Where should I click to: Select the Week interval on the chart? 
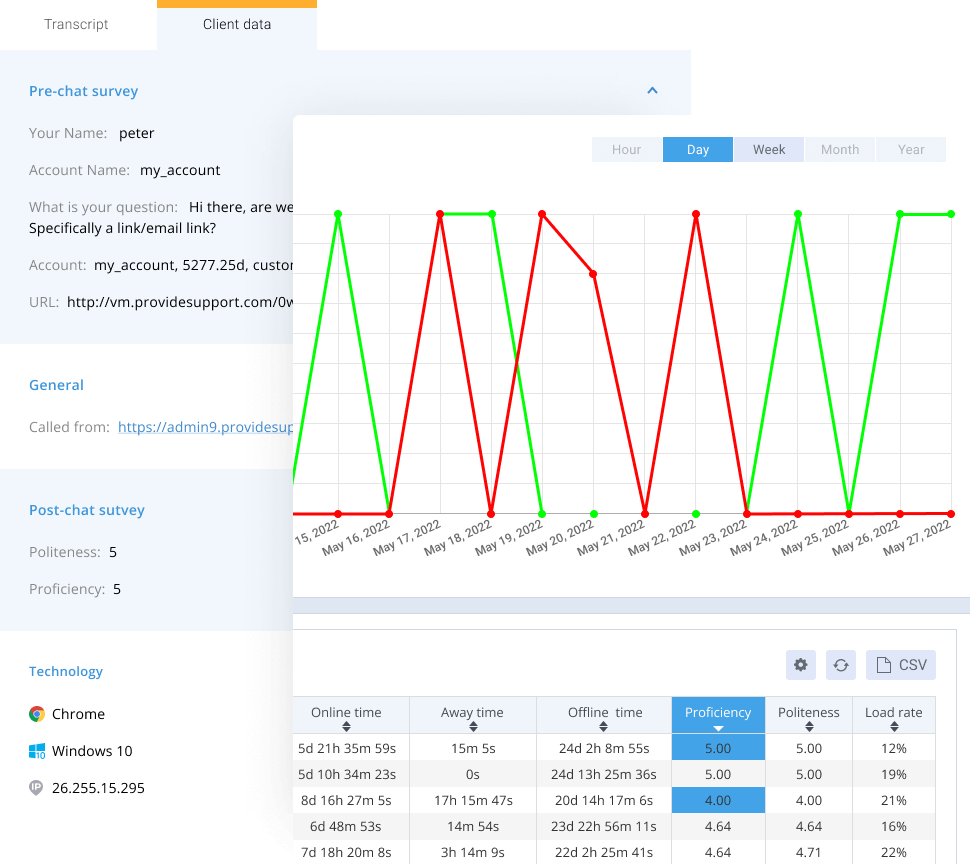tap(768, 149)
